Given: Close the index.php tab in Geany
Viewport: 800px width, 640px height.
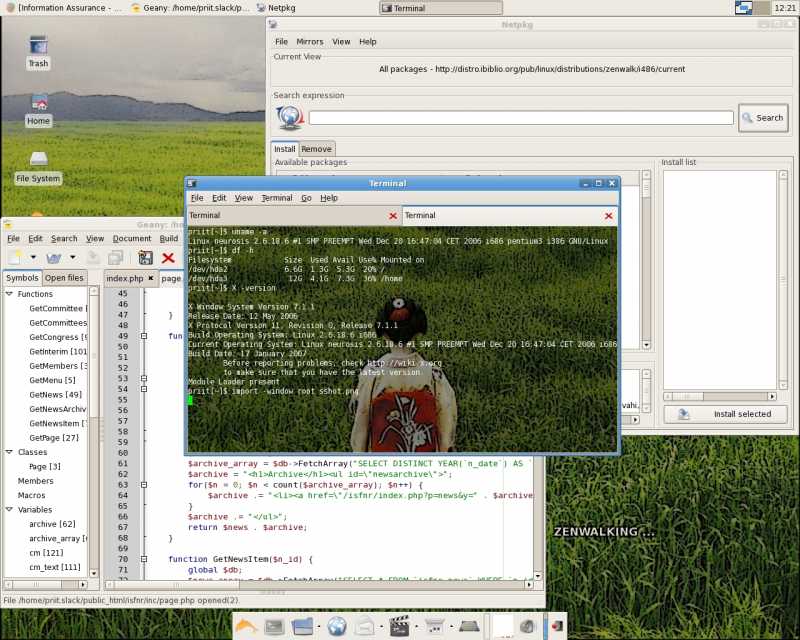Looking at the screenshot, I should coord(151,278).
